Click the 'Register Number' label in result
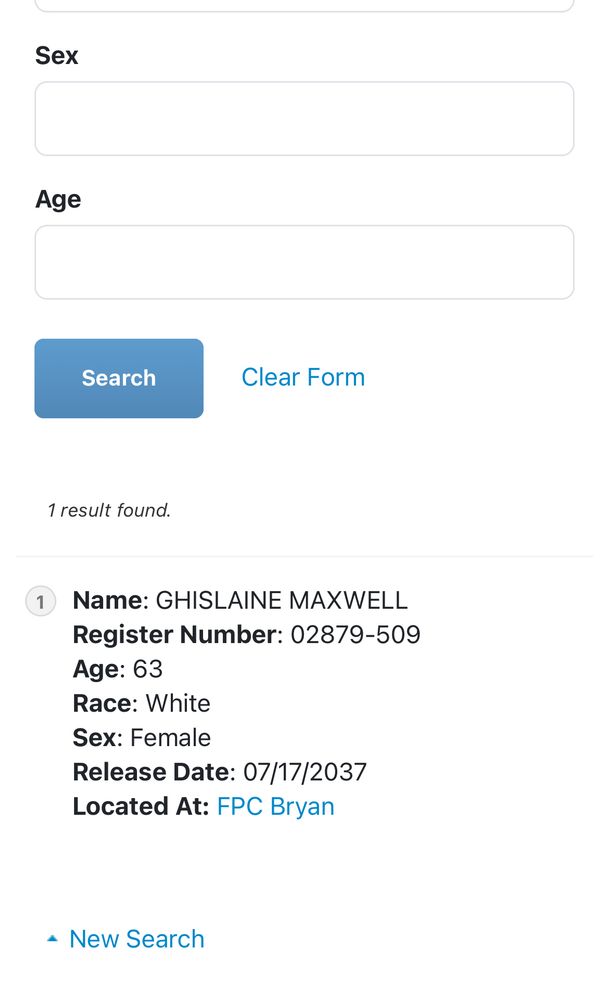Image resolution: width=609 pixels, height=1000 pixels. coord(174,635)
